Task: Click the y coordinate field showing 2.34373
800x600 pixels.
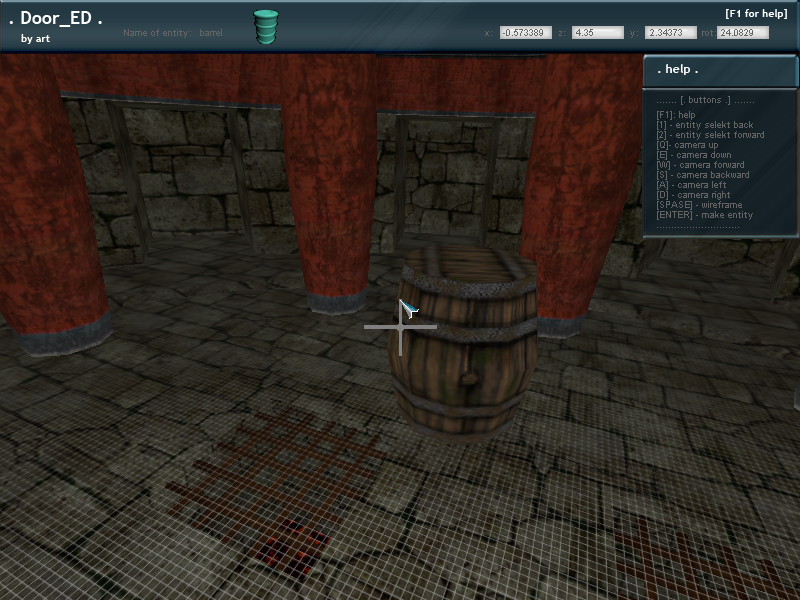Action: coord(671,33)
